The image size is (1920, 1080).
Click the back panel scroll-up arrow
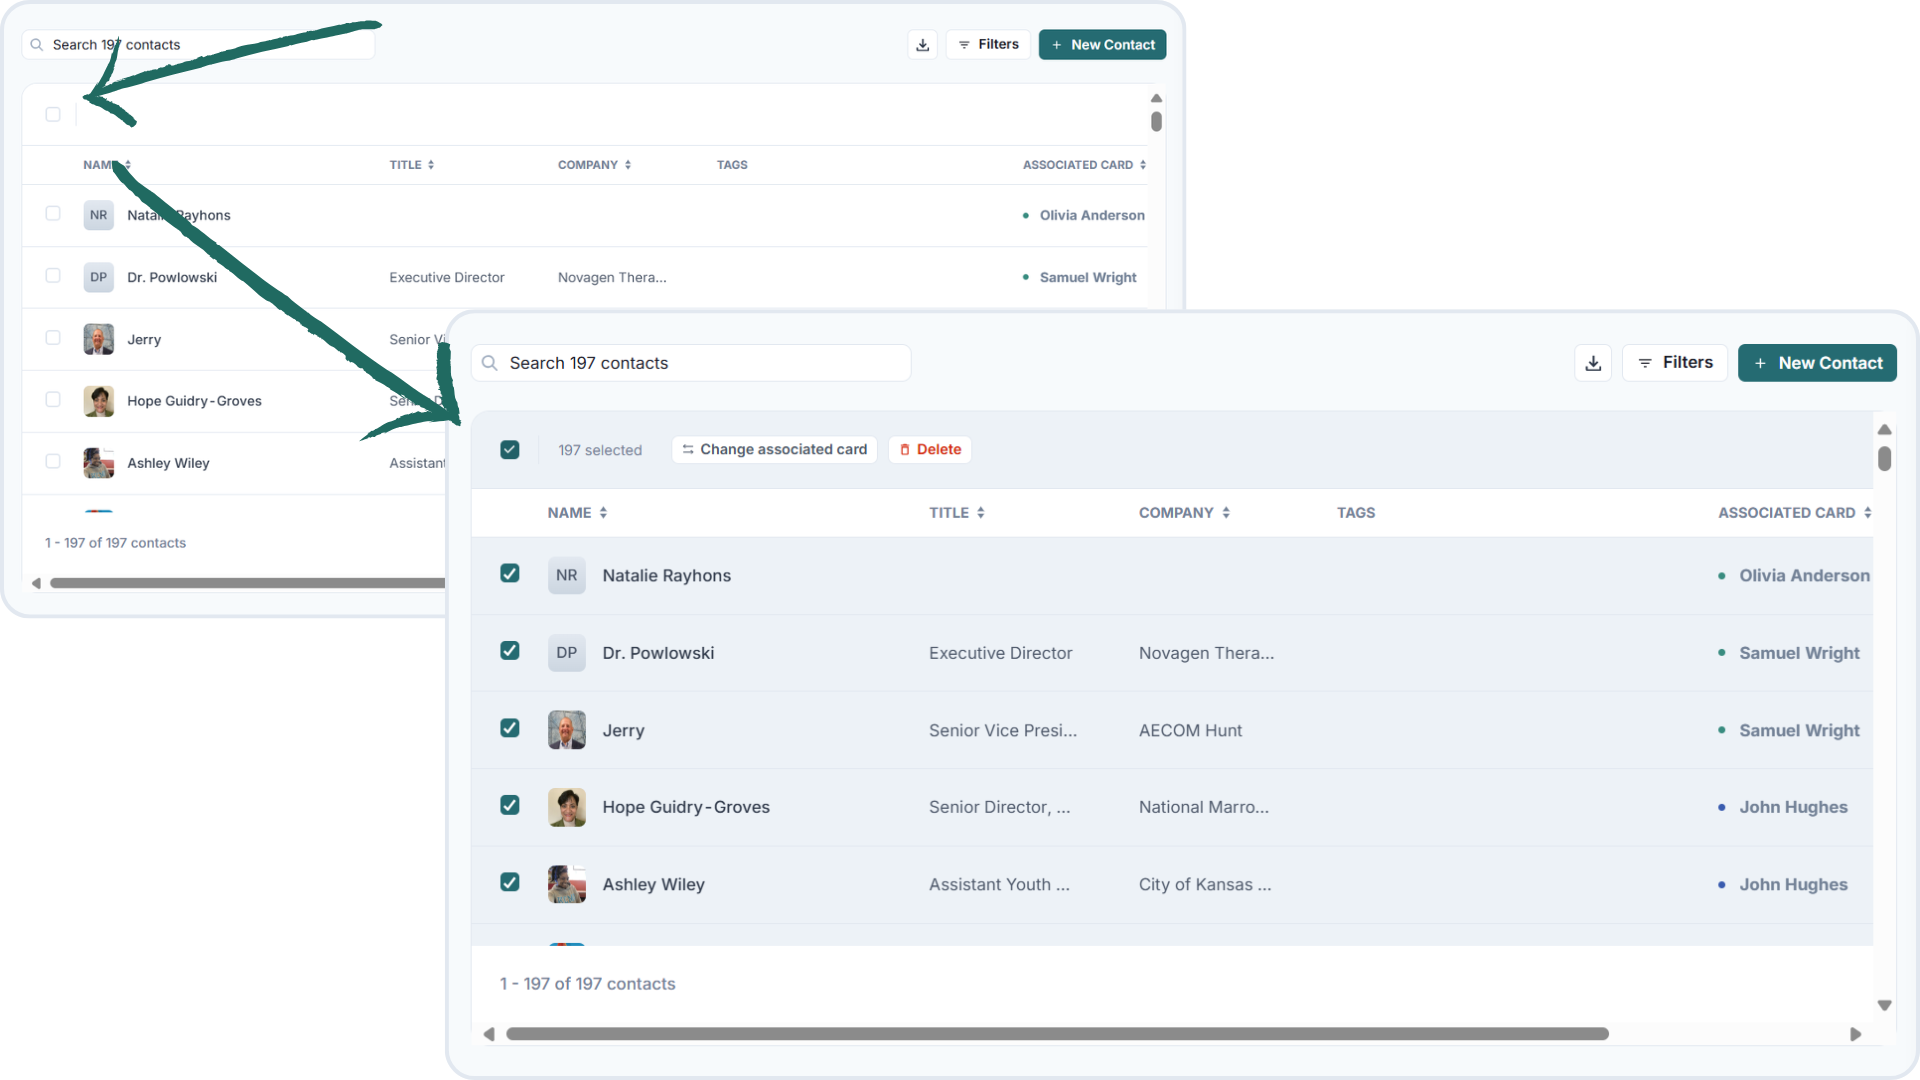click(x=1156, y=98)
